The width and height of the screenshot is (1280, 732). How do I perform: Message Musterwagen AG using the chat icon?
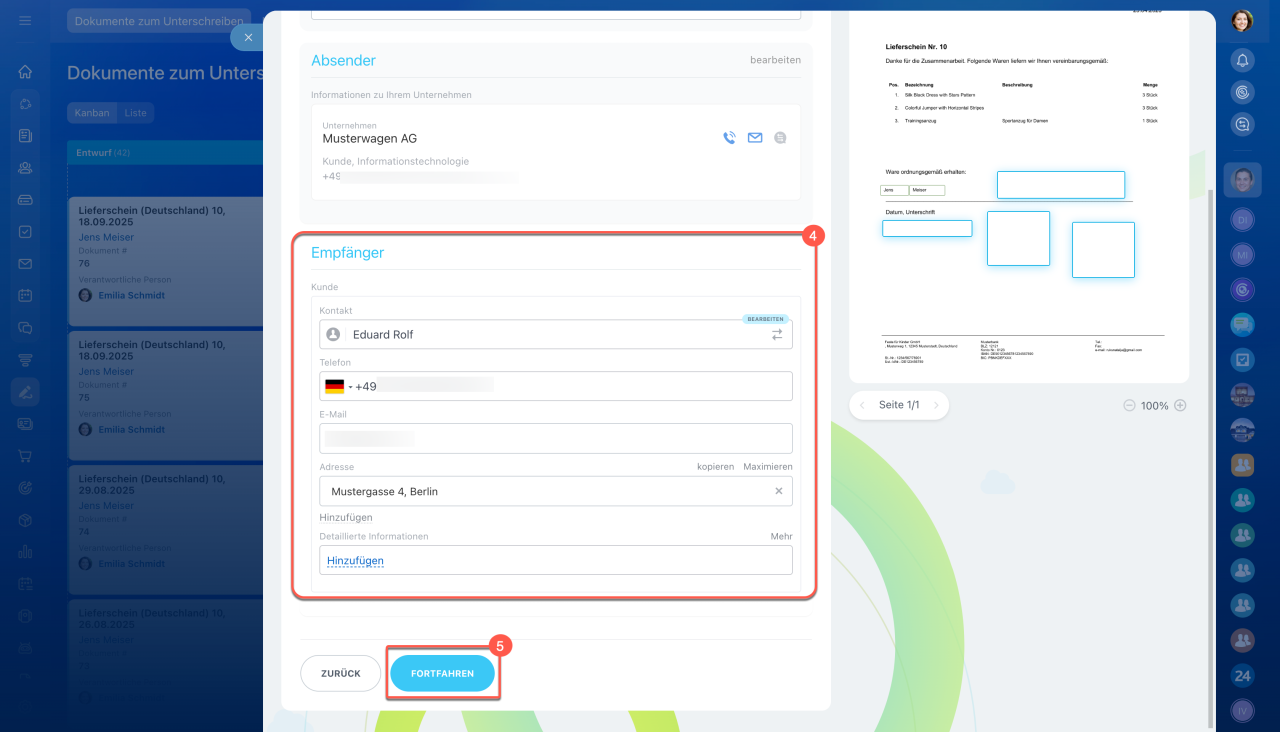780,138
